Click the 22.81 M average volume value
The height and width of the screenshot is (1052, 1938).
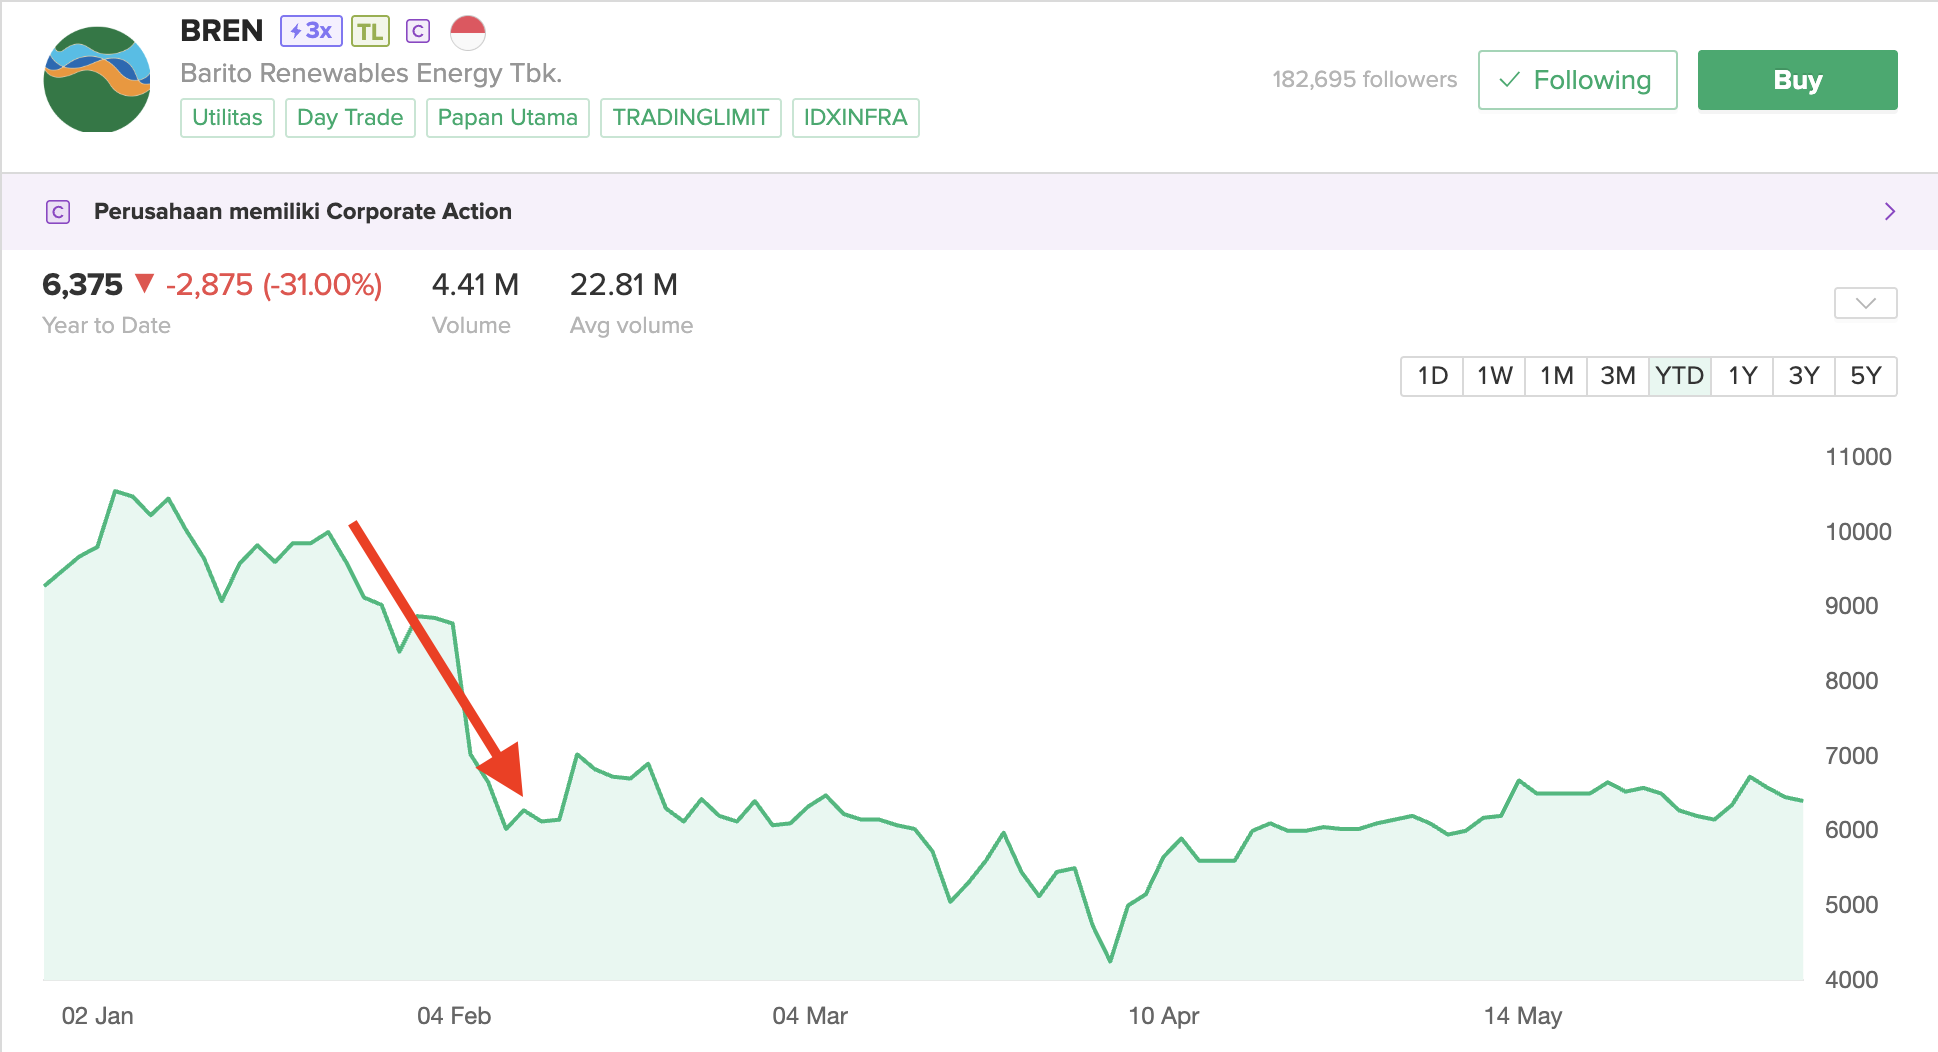coord(624,285)
